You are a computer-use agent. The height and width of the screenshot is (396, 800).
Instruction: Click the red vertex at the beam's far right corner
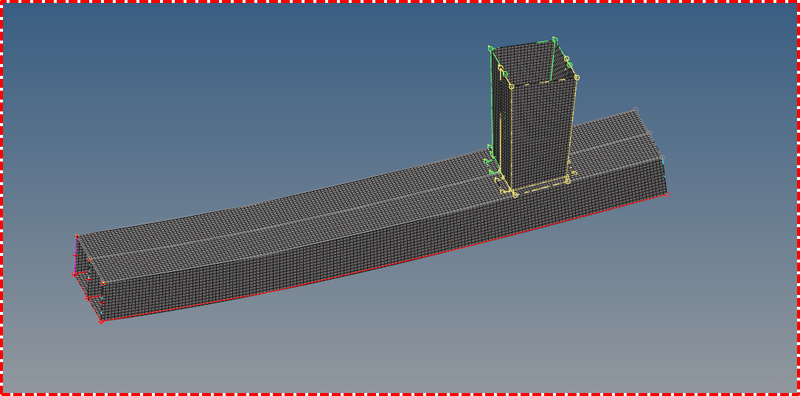(667, 194)
